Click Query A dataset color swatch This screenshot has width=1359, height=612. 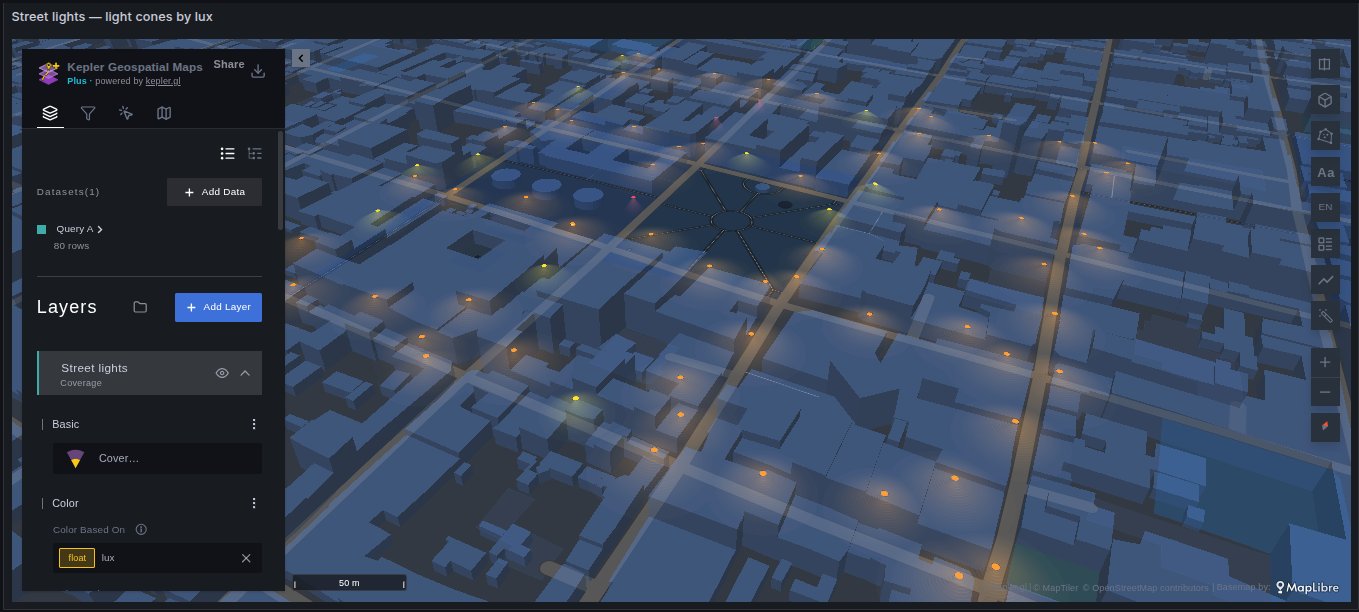click(x=42, y=229)
